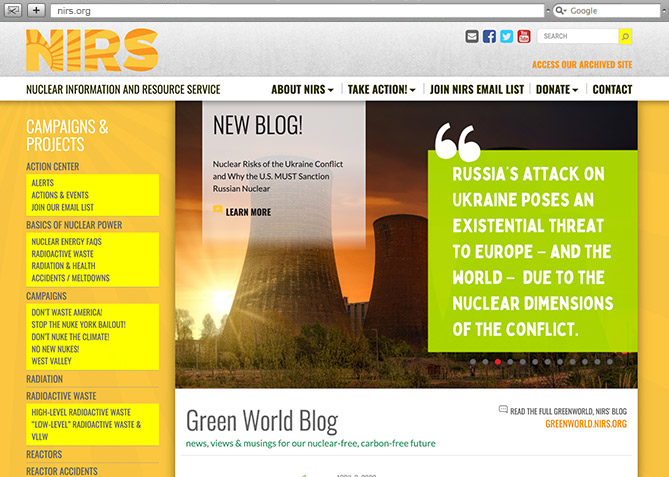Click the Google search magnifier icon
669x477 pixels.
560,11
